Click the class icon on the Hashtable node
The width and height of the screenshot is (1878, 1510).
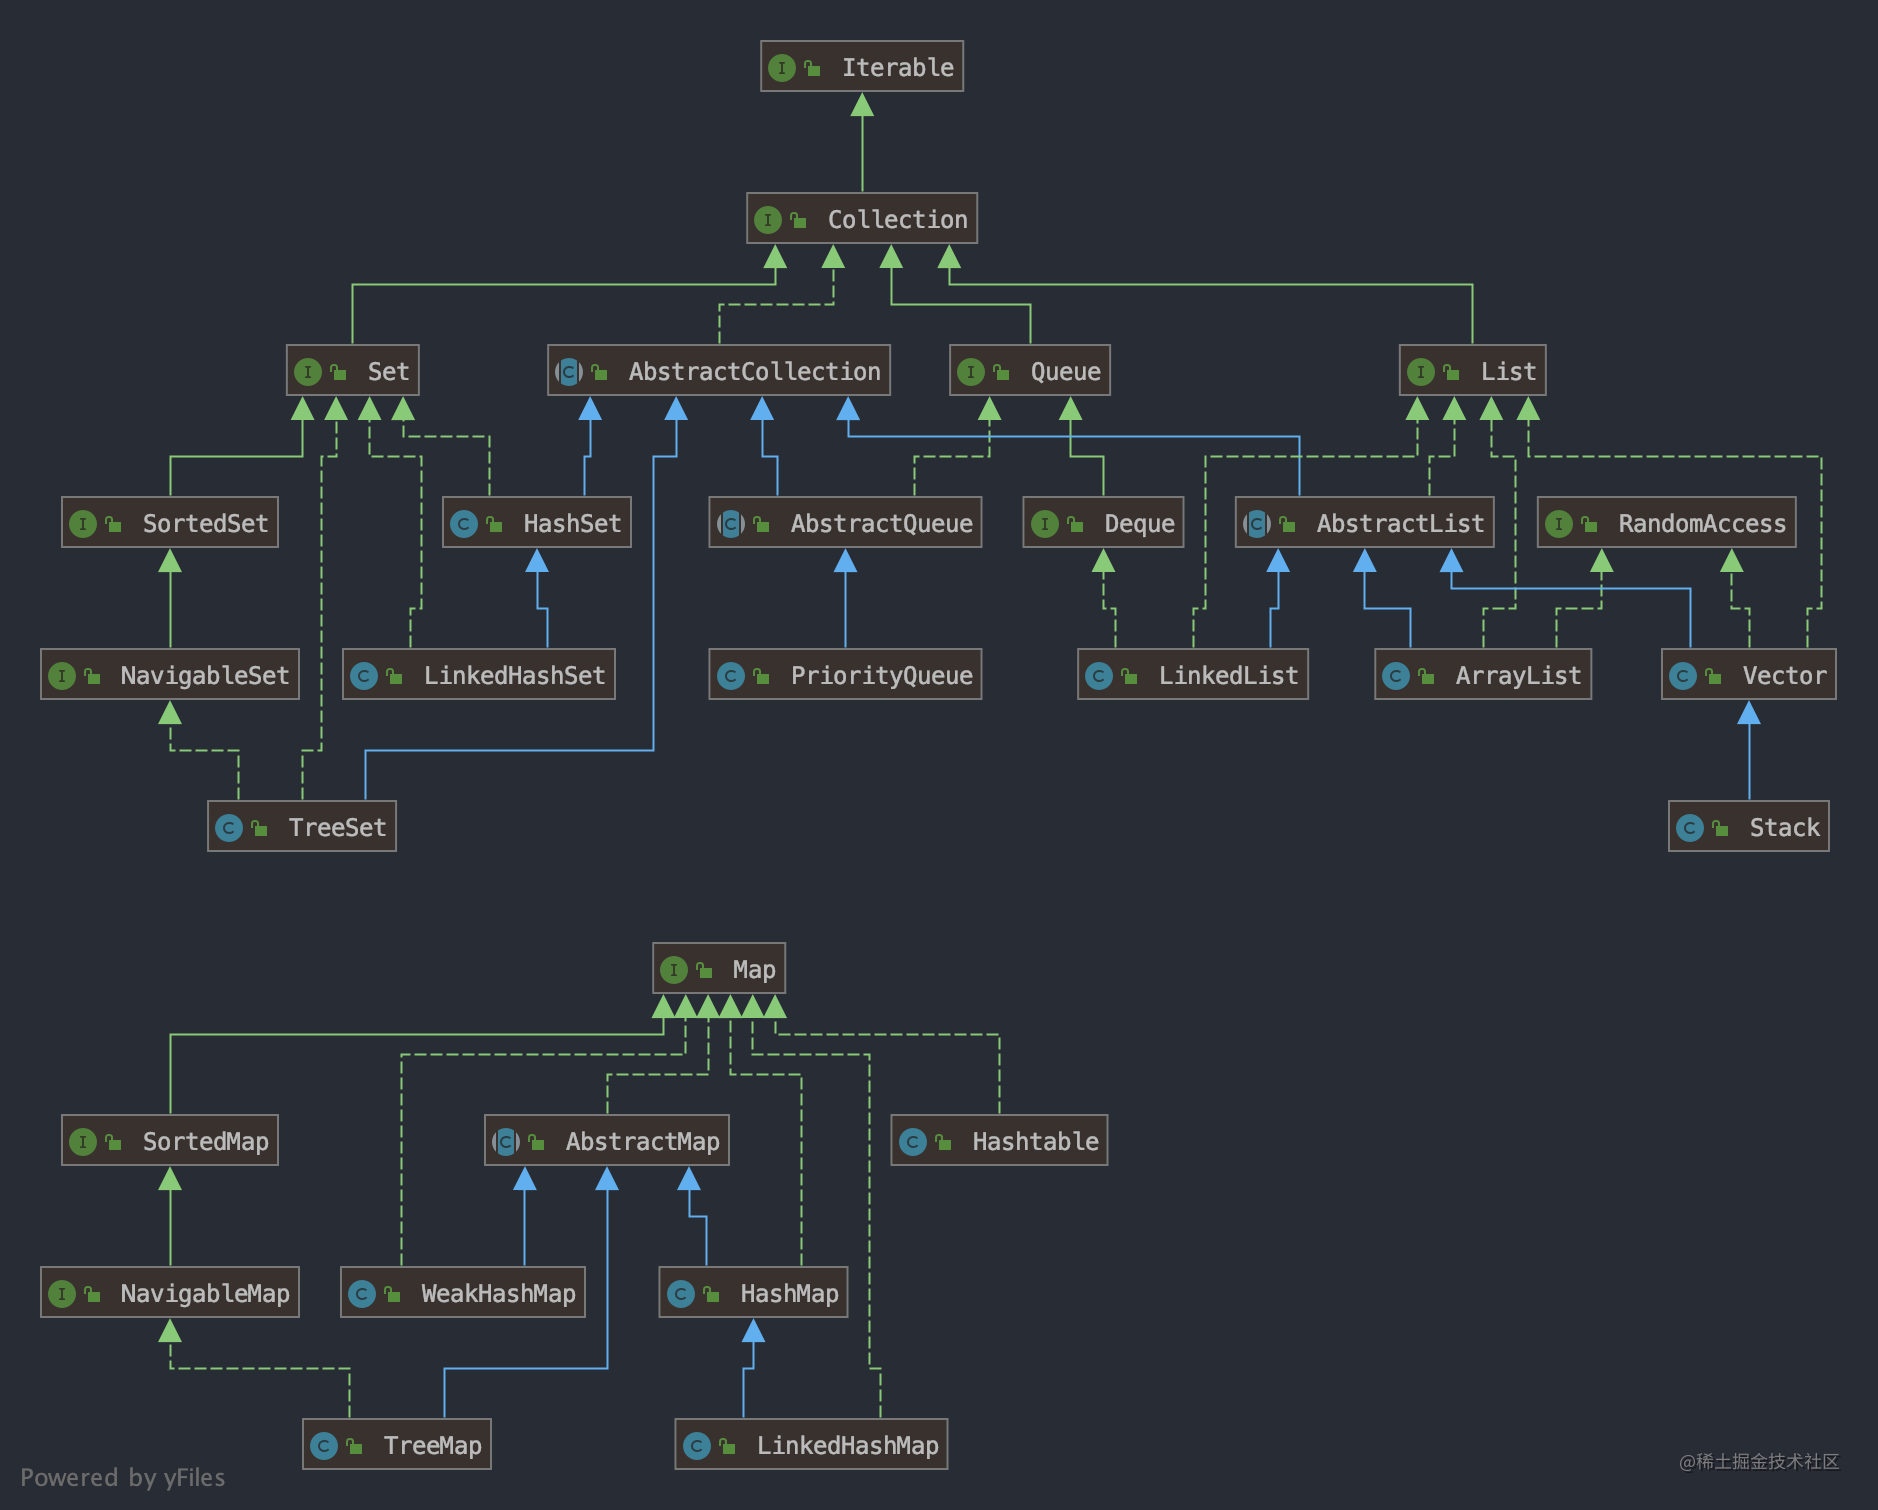pyautogui.click(x=913, y=1140)
